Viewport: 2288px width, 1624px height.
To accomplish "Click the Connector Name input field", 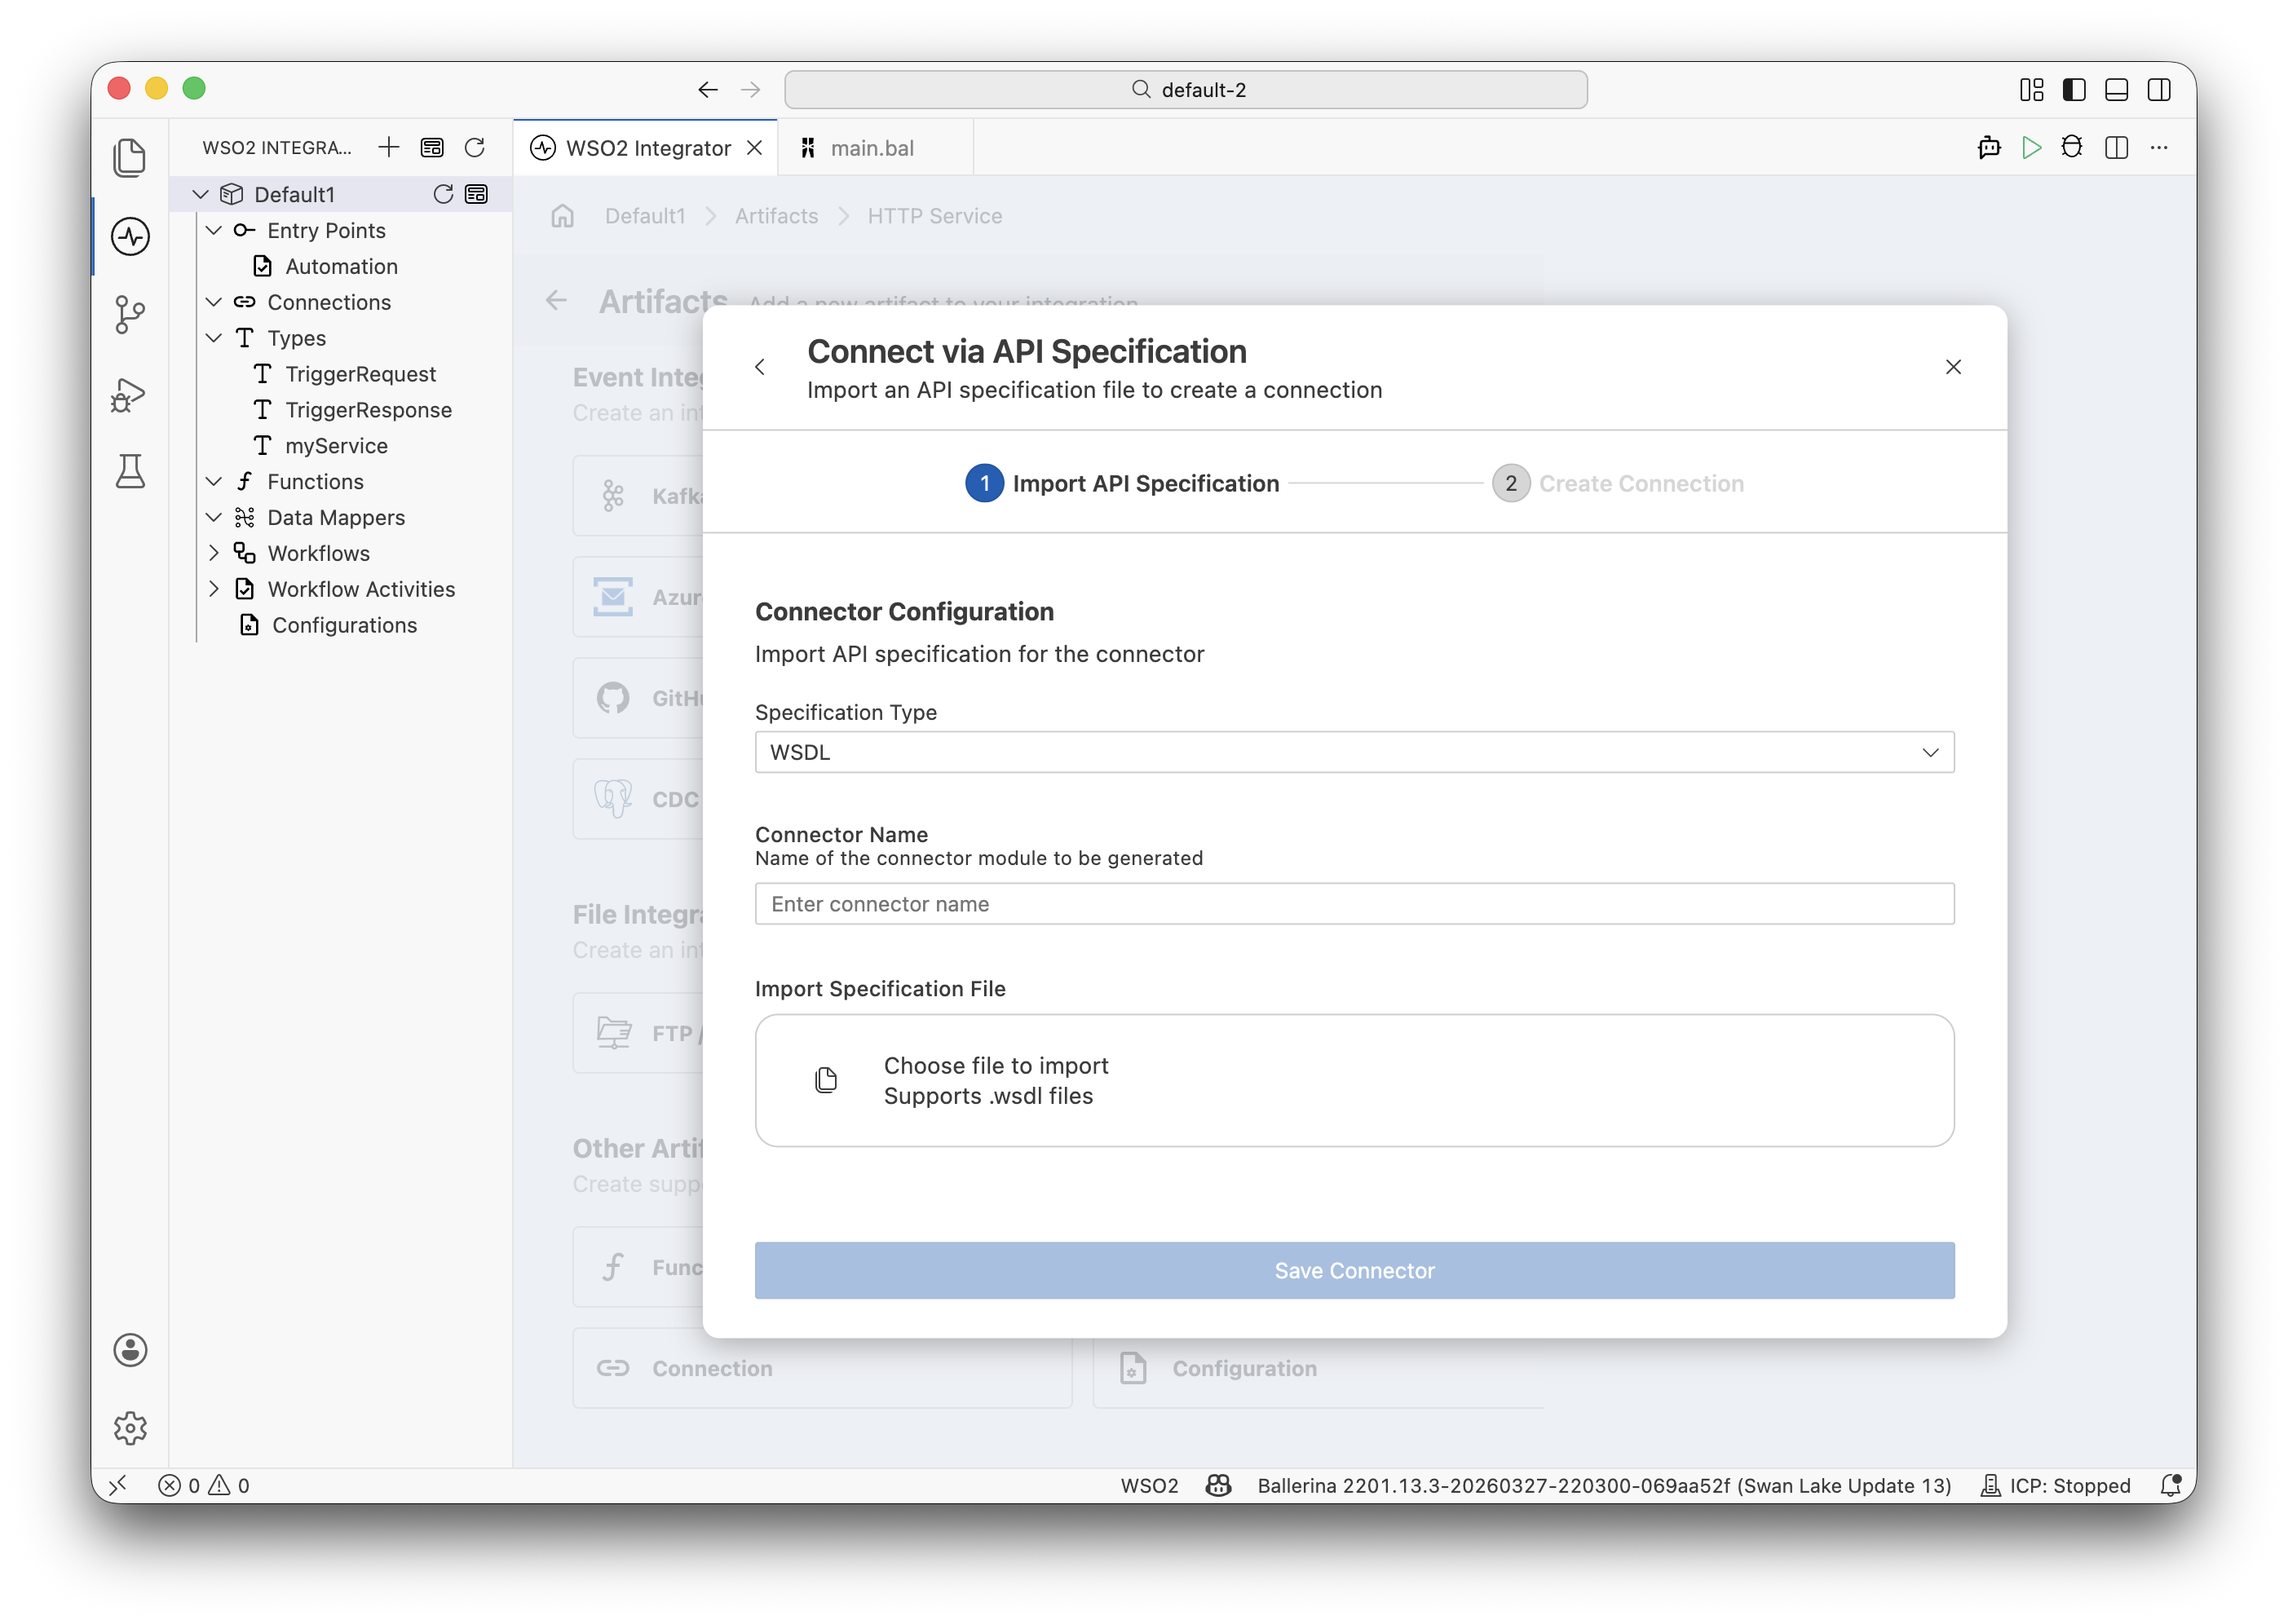I will coord(1354,904).
